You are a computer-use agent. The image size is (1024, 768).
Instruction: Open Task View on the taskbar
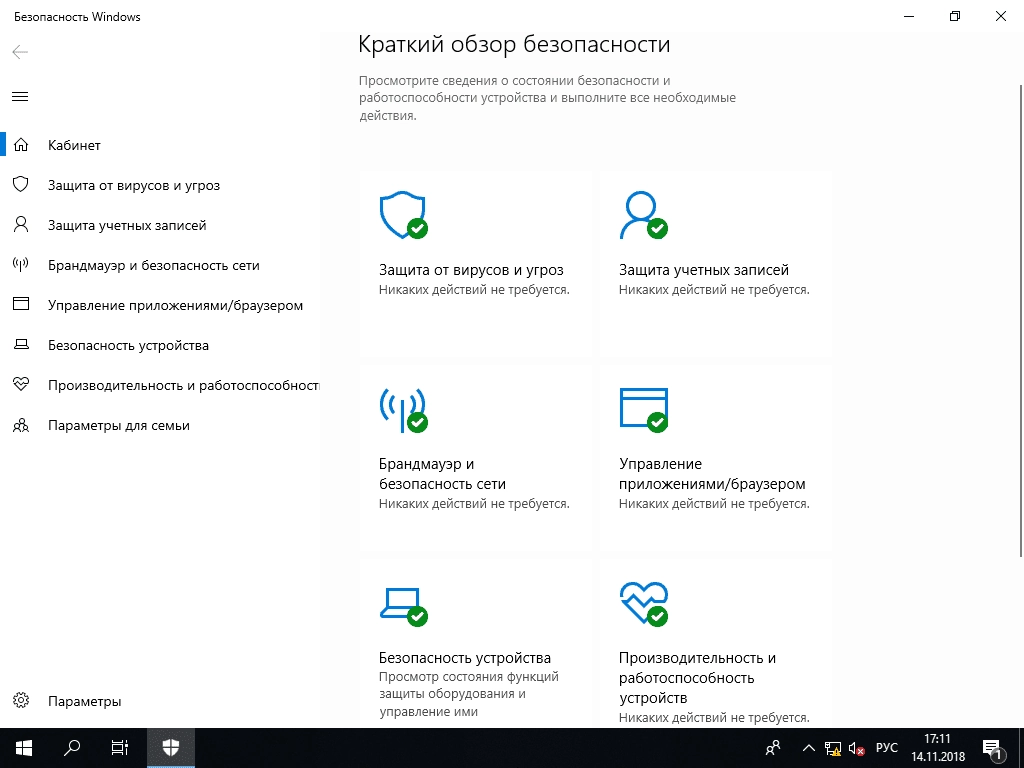[x=120, y=748]
